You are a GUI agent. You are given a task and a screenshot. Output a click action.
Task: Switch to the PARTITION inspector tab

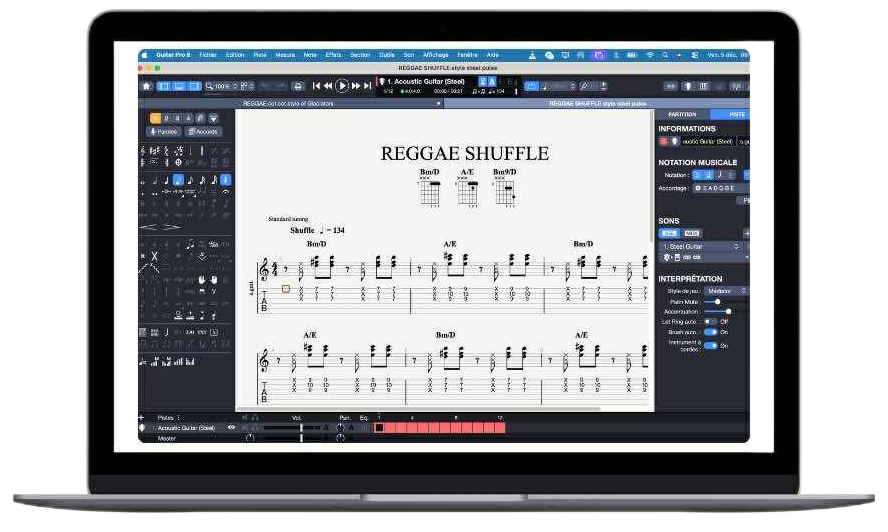click(x=682, y=114)
